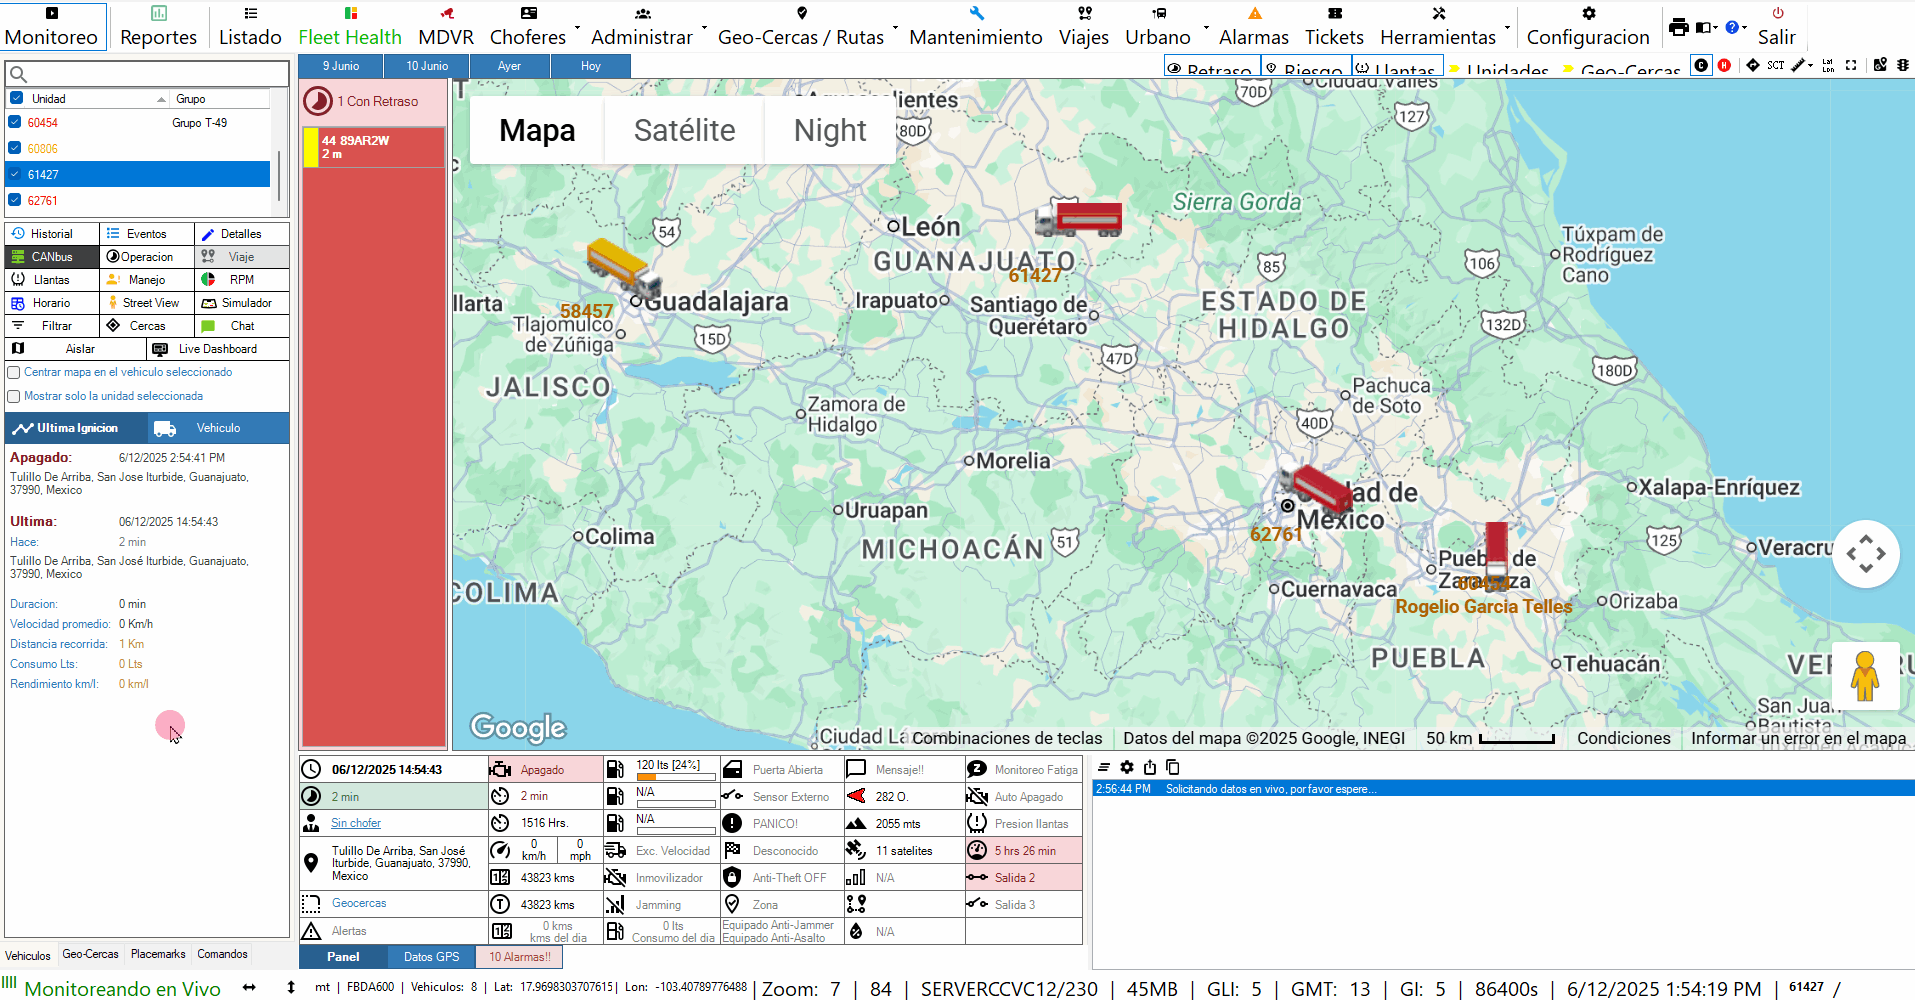Open Historial for selected unit
The width and height of the screenshot is (1915, 1000).
[52, 234]
